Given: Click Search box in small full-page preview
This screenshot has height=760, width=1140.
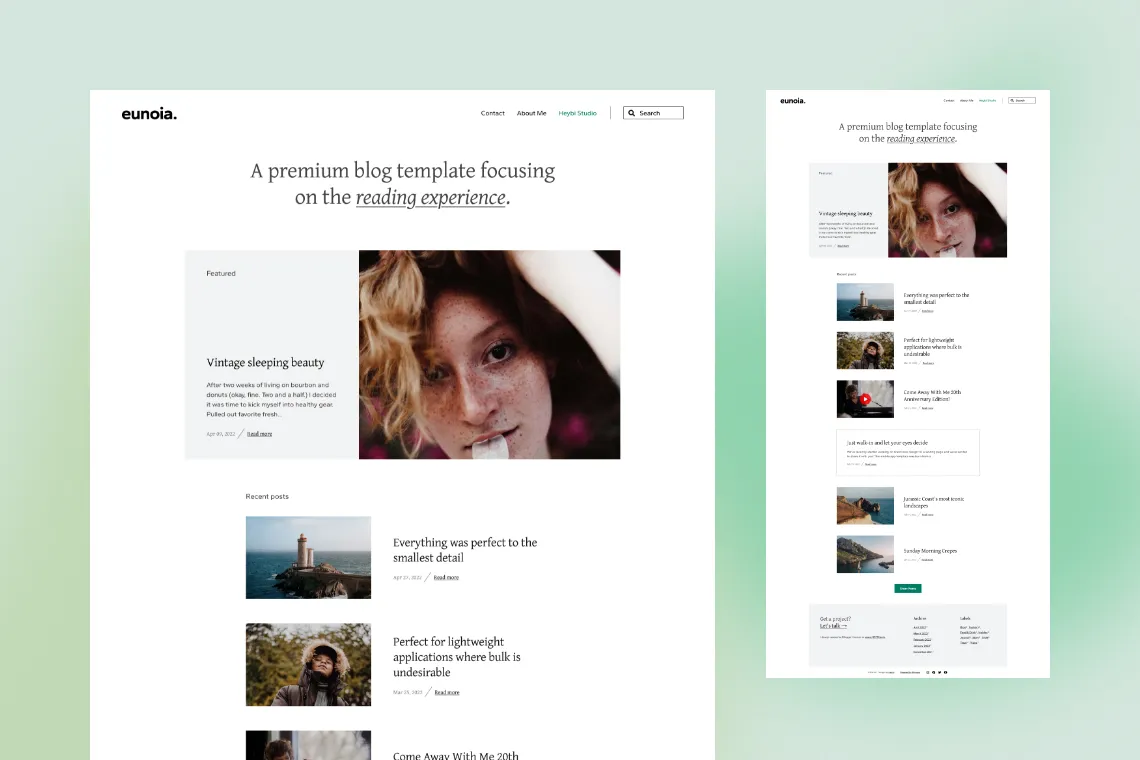Looking at the screenshot, I should [x=1021, y=100].
